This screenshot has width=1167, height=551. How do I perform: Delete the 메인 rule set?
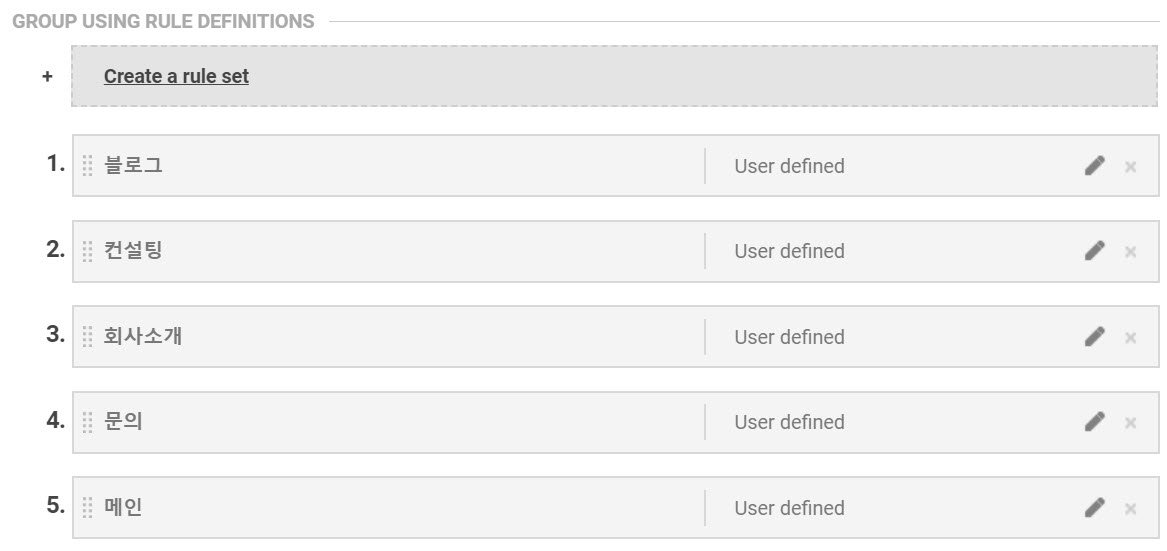(1131, 509)
